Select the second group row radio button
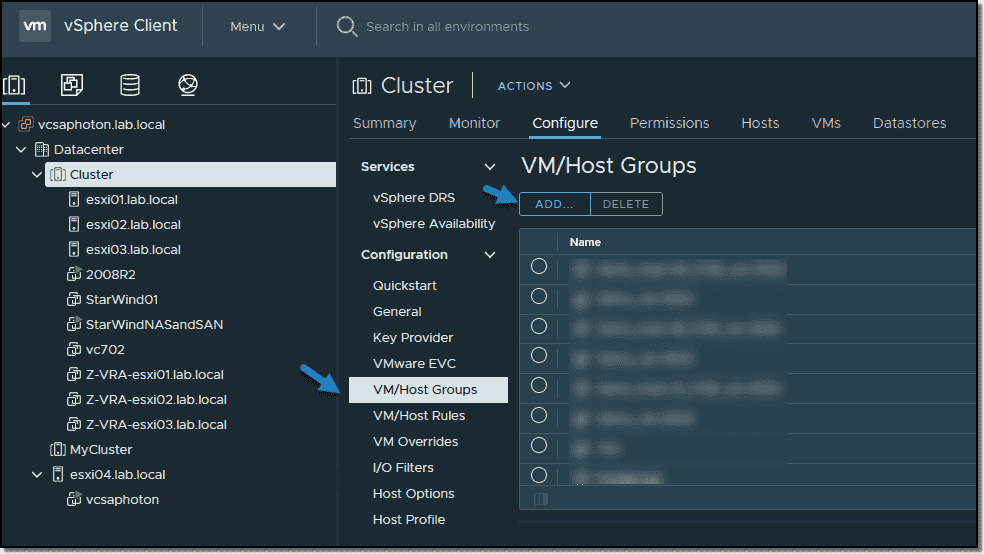Screen dimensions: 984x554 coord(539,296)
